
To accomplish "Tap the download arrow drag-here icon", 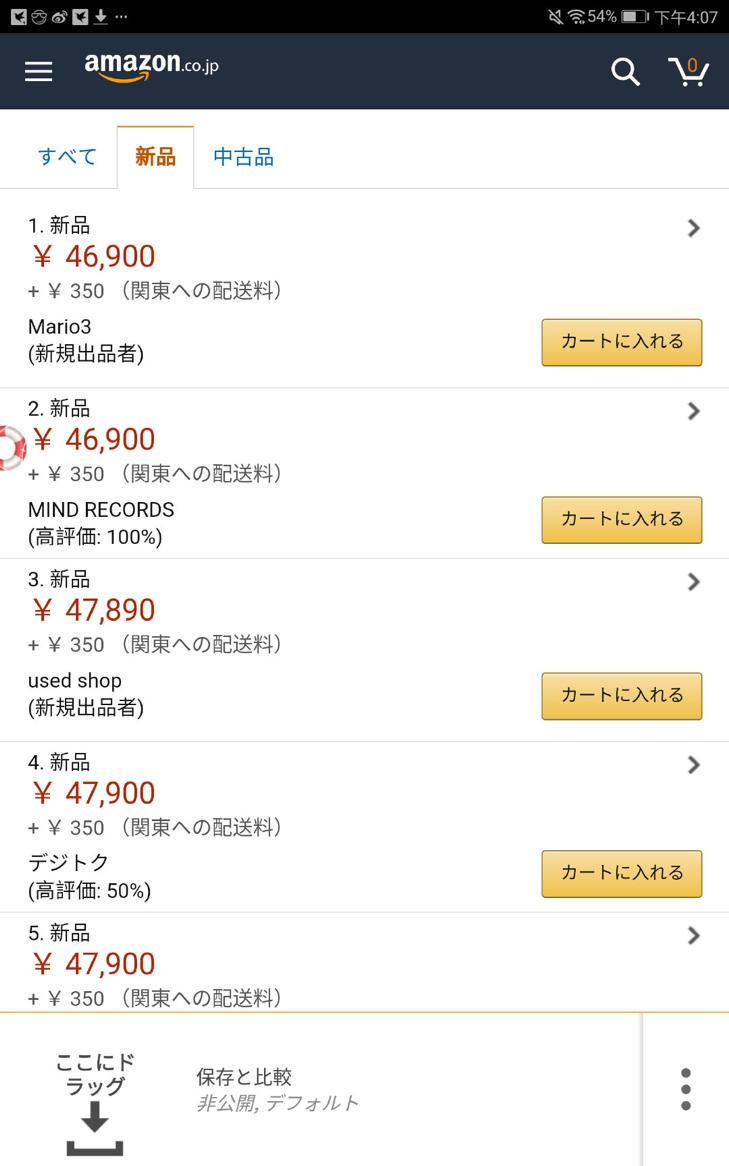I will [x=94, y=1128].
